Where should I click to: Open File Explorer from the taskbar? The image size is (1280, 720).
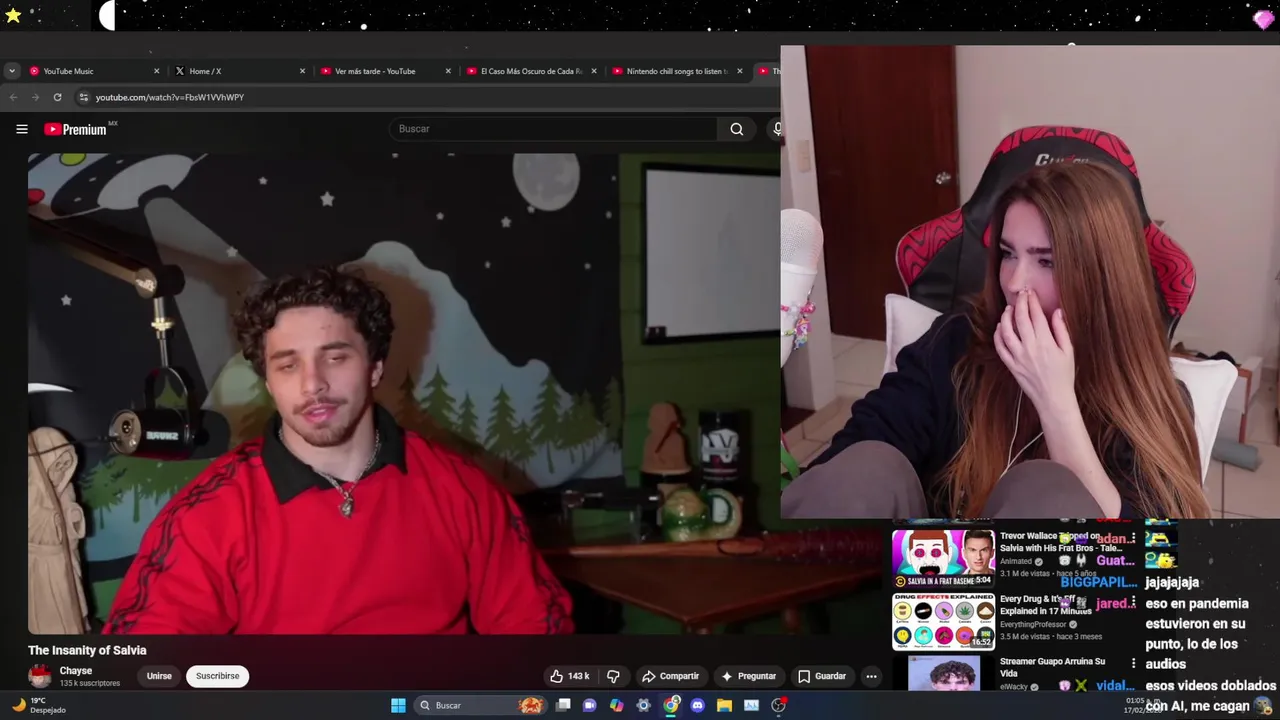point(724,705)
